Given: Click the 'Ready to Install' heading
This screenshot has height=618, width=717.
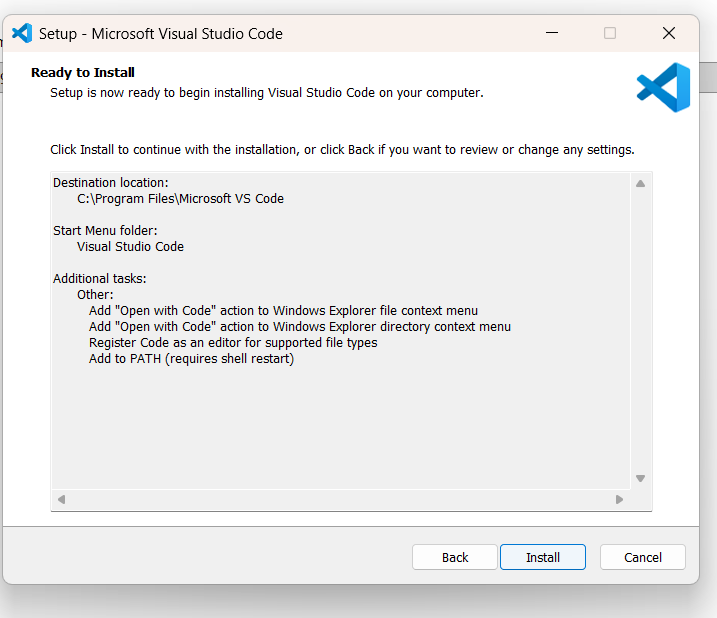Looking at the screenshot, I should 83,72.
